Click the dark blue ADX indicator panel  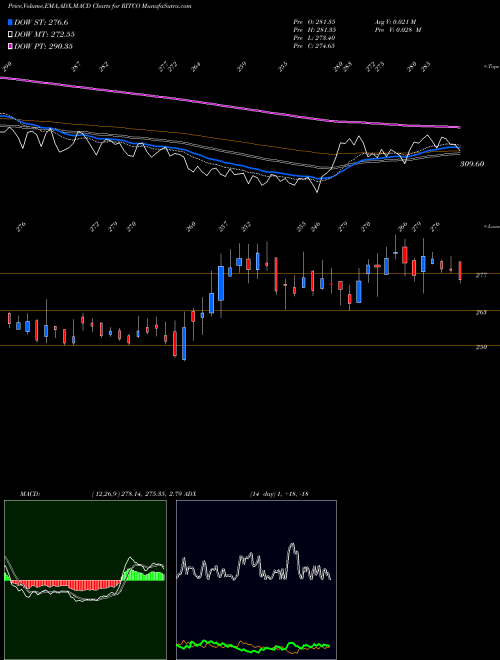point(256,580)
